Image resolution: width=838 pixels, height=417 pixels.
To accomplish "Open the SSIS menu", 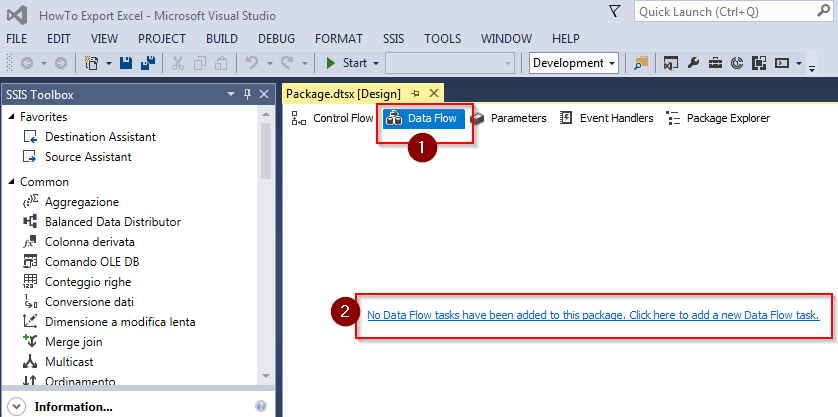I will [393, 39].
